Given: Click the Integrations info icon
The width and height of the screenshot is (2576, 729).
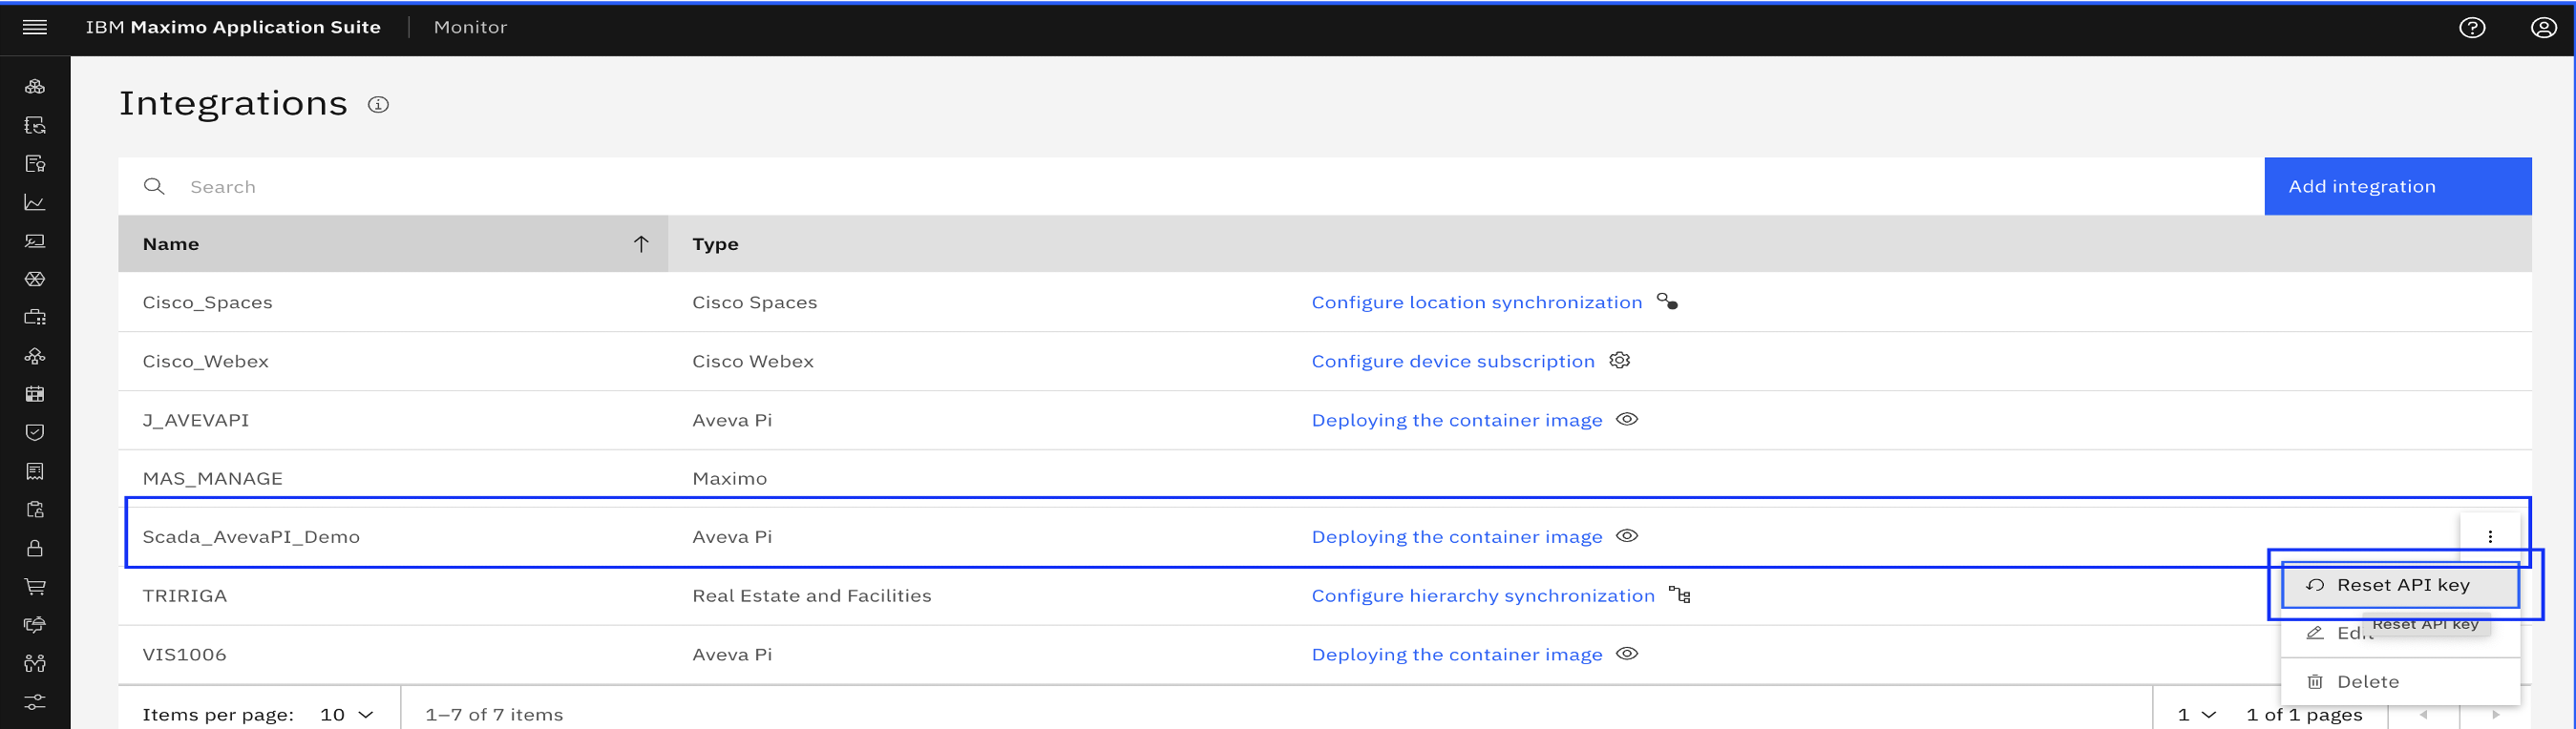Looking at the screenshot, I should pos(378,104).
